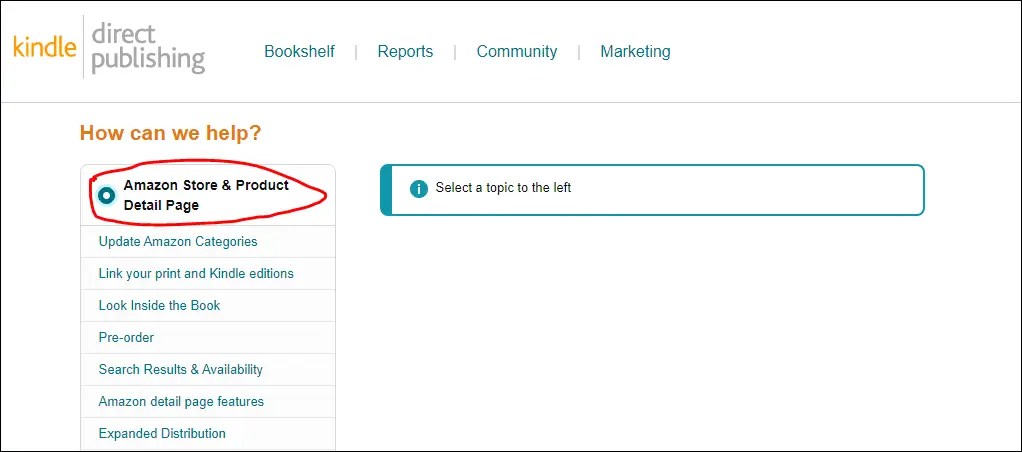Select Search Results & Availability topic
The width and height of the screenshot is (1022, 452).
coord(208,369)
